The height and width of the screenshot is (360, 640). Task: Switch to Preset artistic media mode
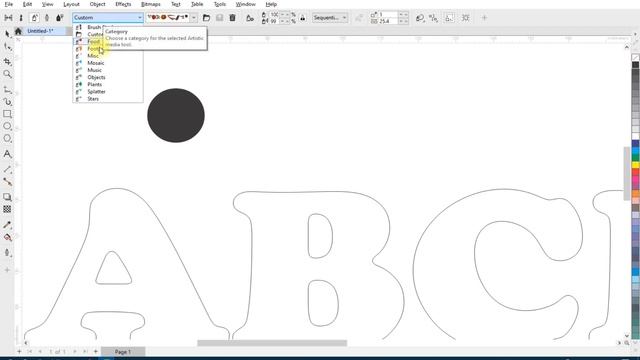tap(8, 18)
